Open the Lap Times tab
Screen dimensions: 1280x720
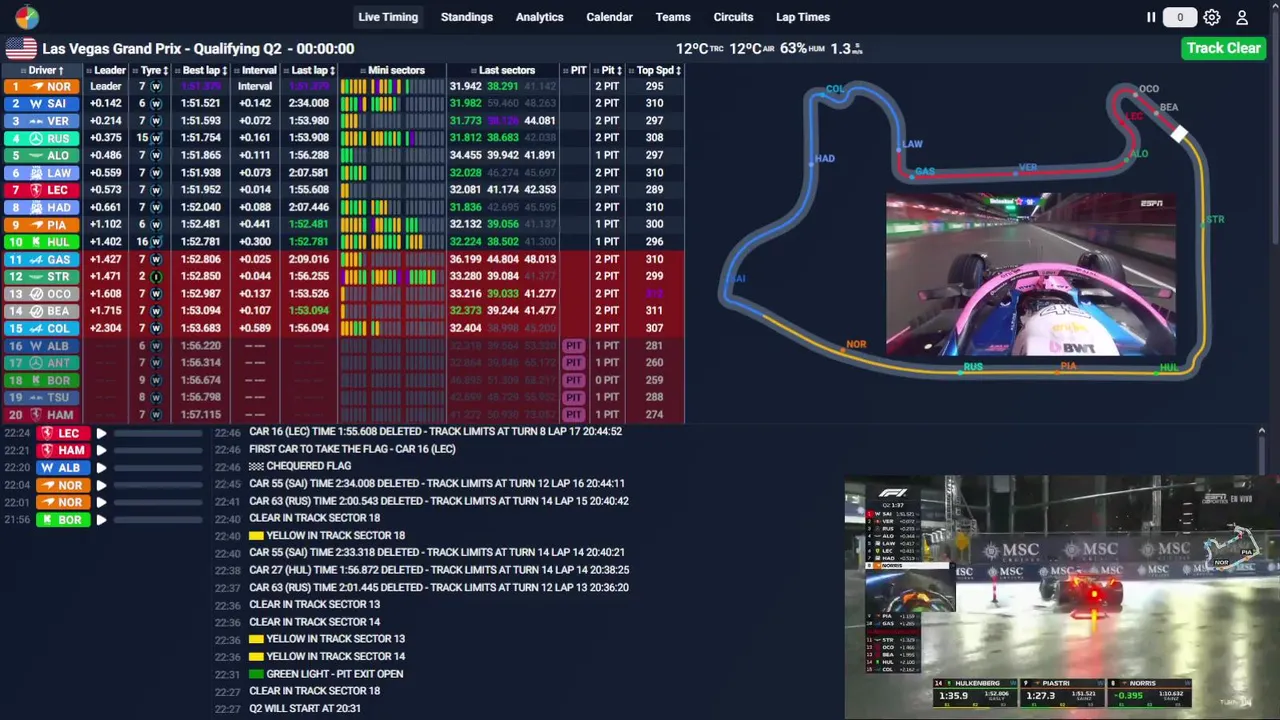[x=803, y=17]
